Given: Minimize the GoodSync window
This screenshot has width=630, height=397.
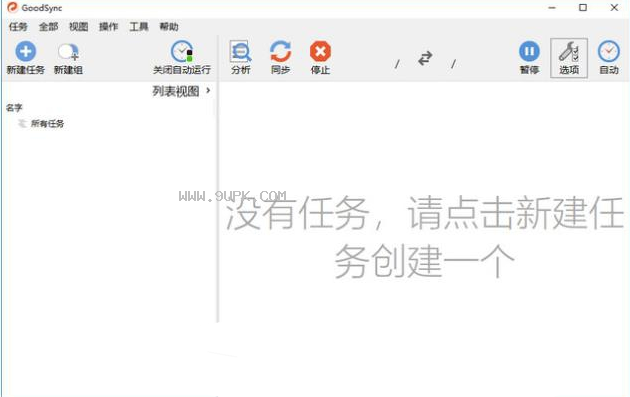Looking at the screenshot, I should point(552,8).
